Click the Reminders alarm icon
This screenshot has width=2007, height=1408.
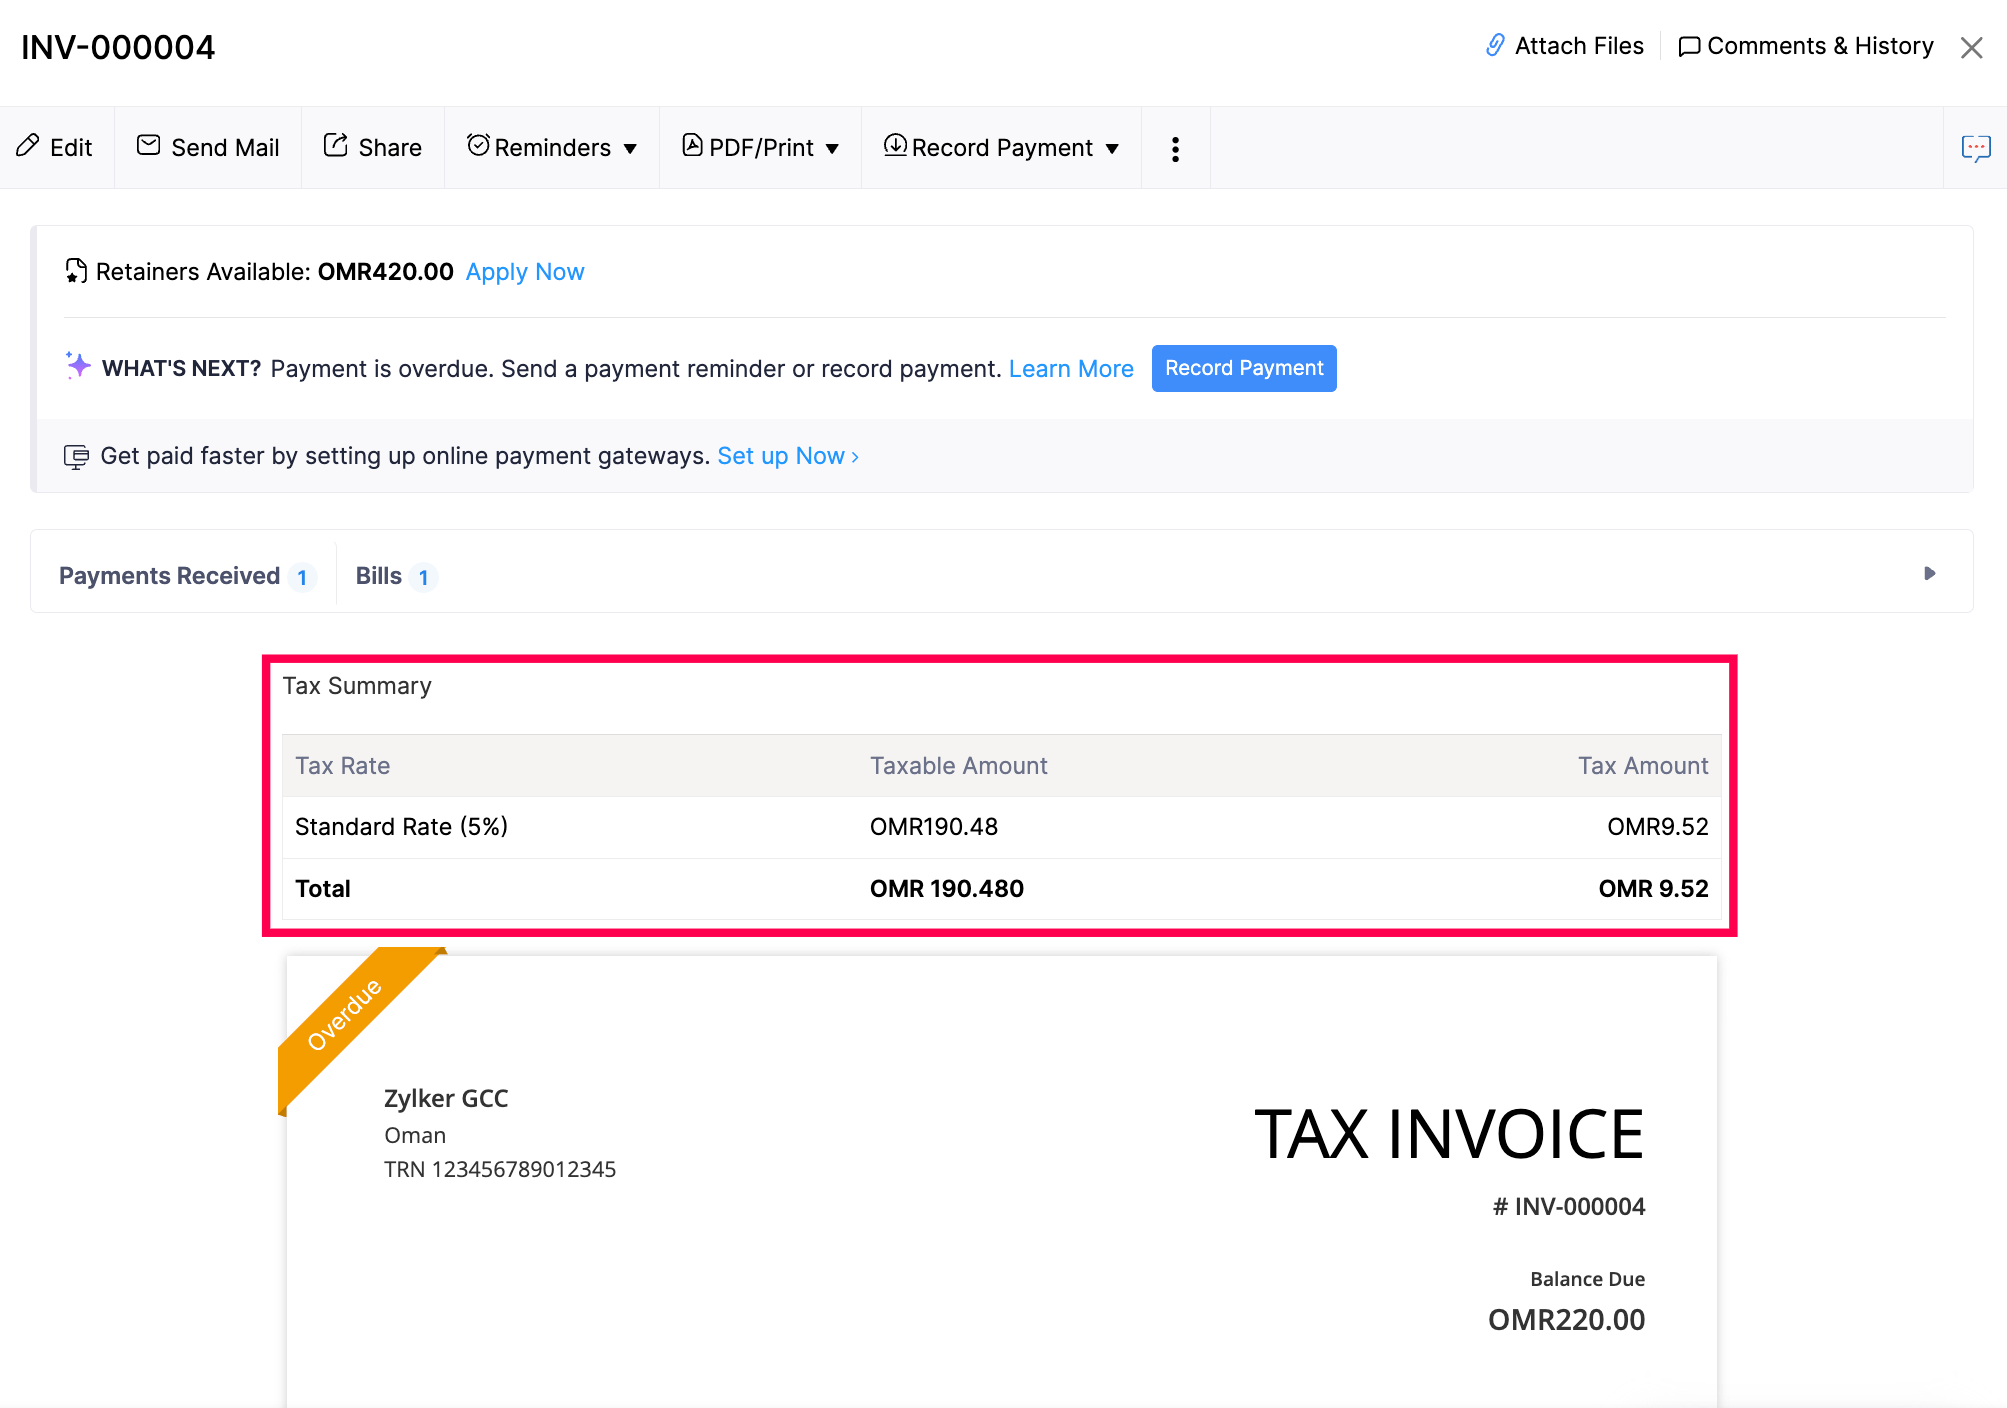pos(478,145)
